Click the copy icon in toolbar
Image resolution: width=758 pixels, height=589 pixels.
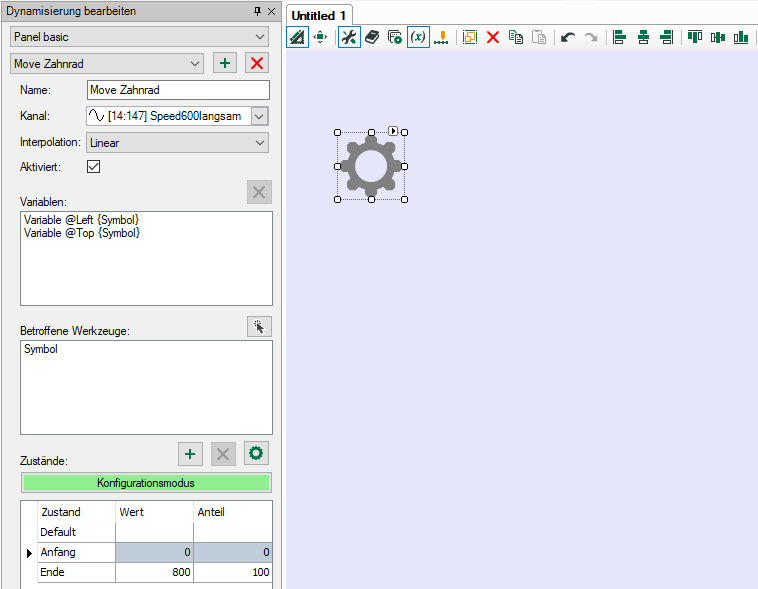516,37
